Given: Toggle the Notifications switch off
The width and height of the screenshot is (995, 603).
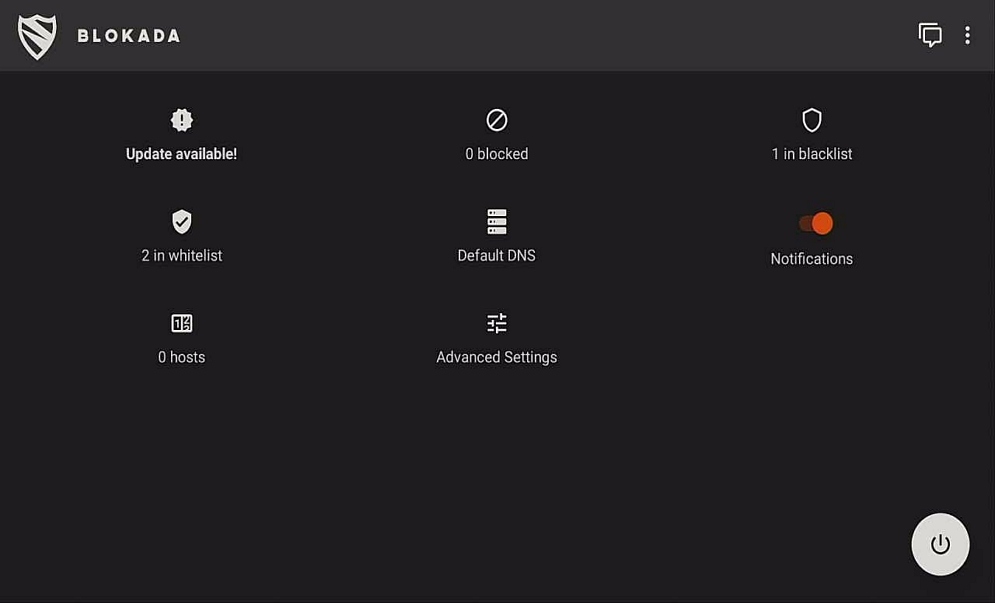Looking at the screenshot, I should 816,223.
